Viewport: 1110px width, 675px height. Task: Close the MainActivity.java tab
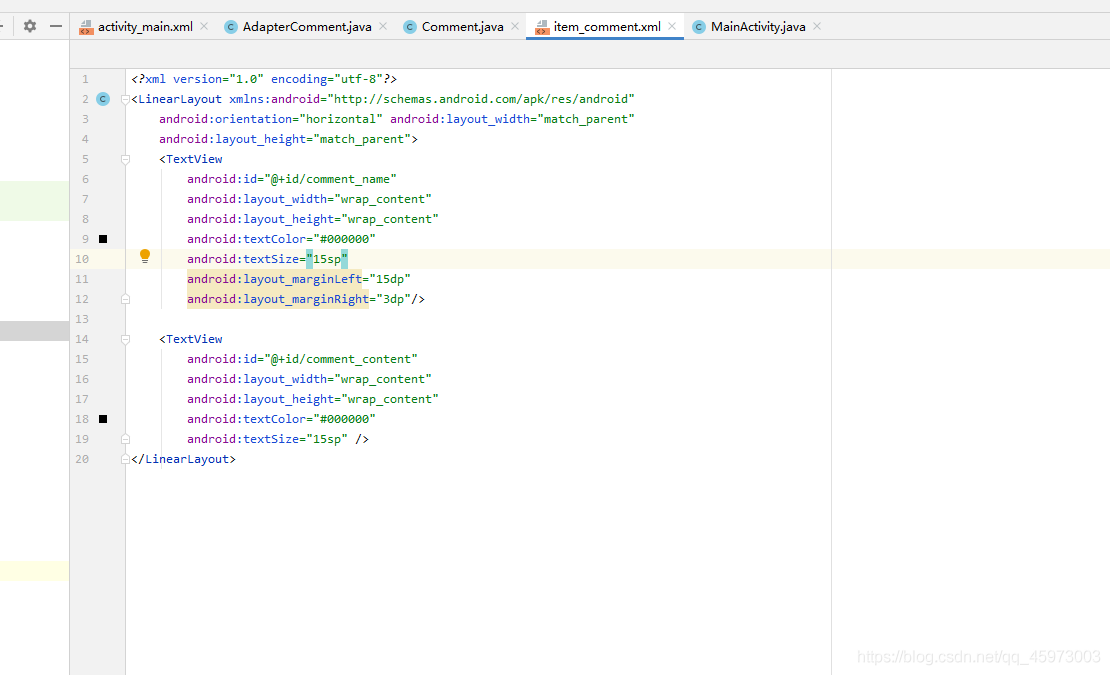click(817, 26)
